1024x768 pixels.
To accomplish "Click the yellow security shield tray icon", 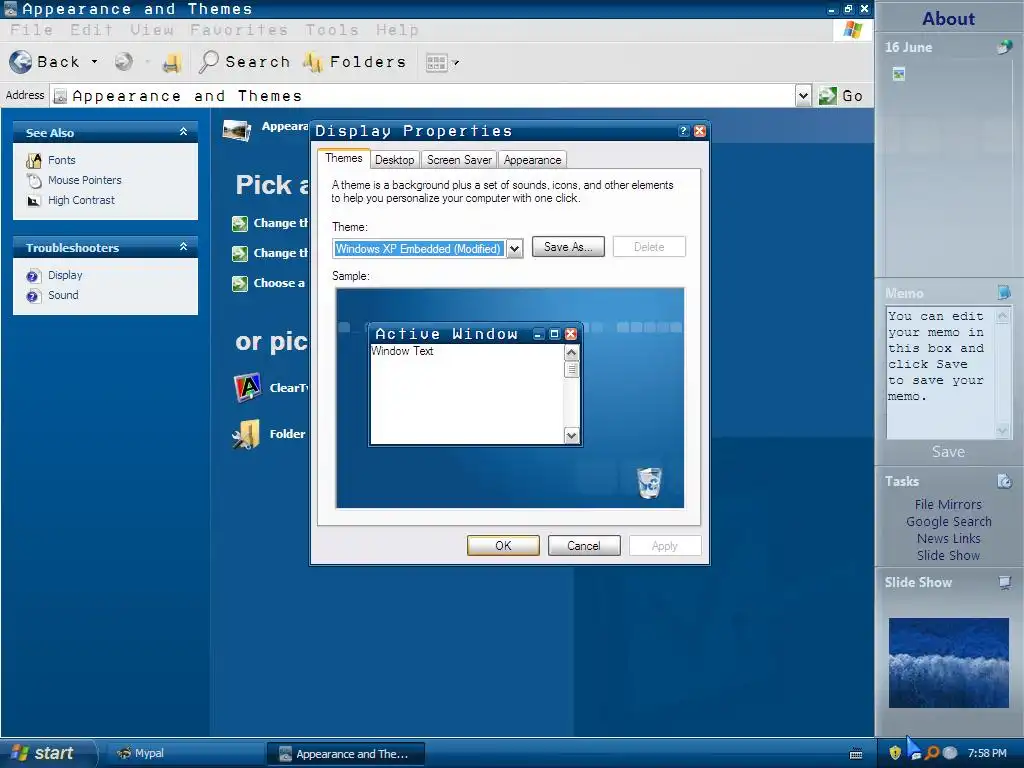I will click(895, 753).
